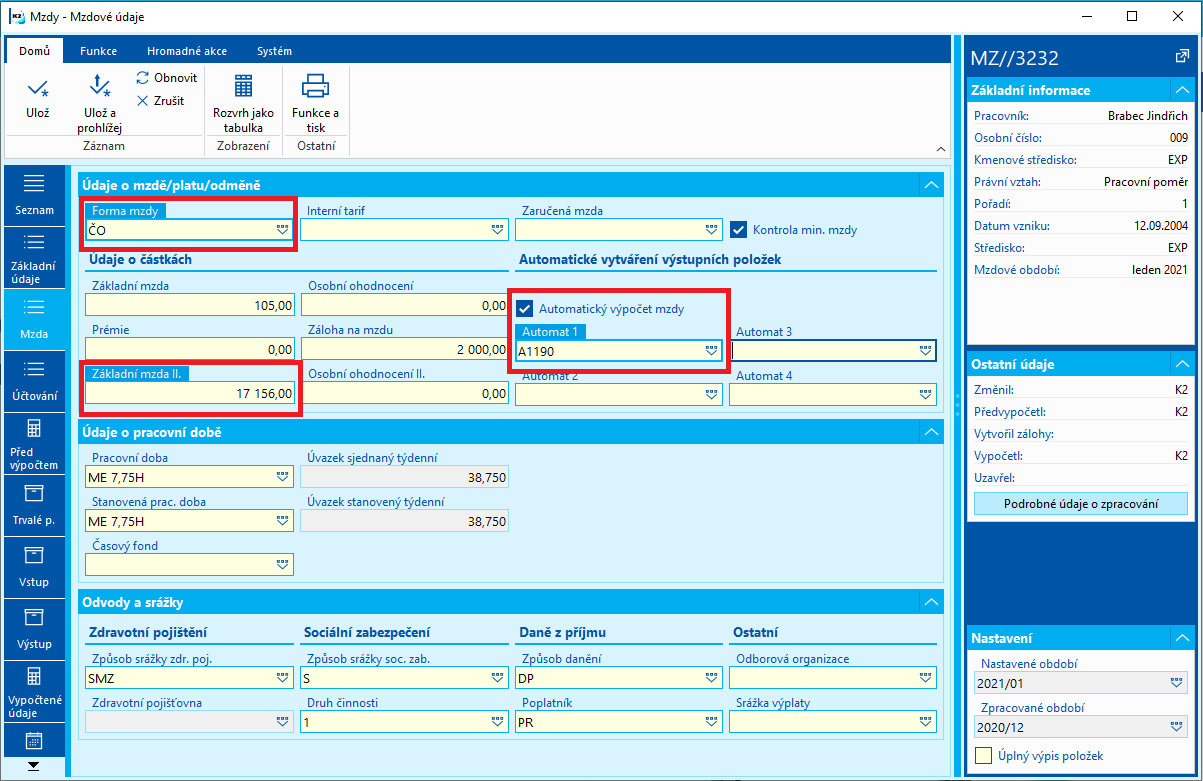Open the Zpracované období dropdown
Viewport: 1203px width, 781px height.
1177,727
